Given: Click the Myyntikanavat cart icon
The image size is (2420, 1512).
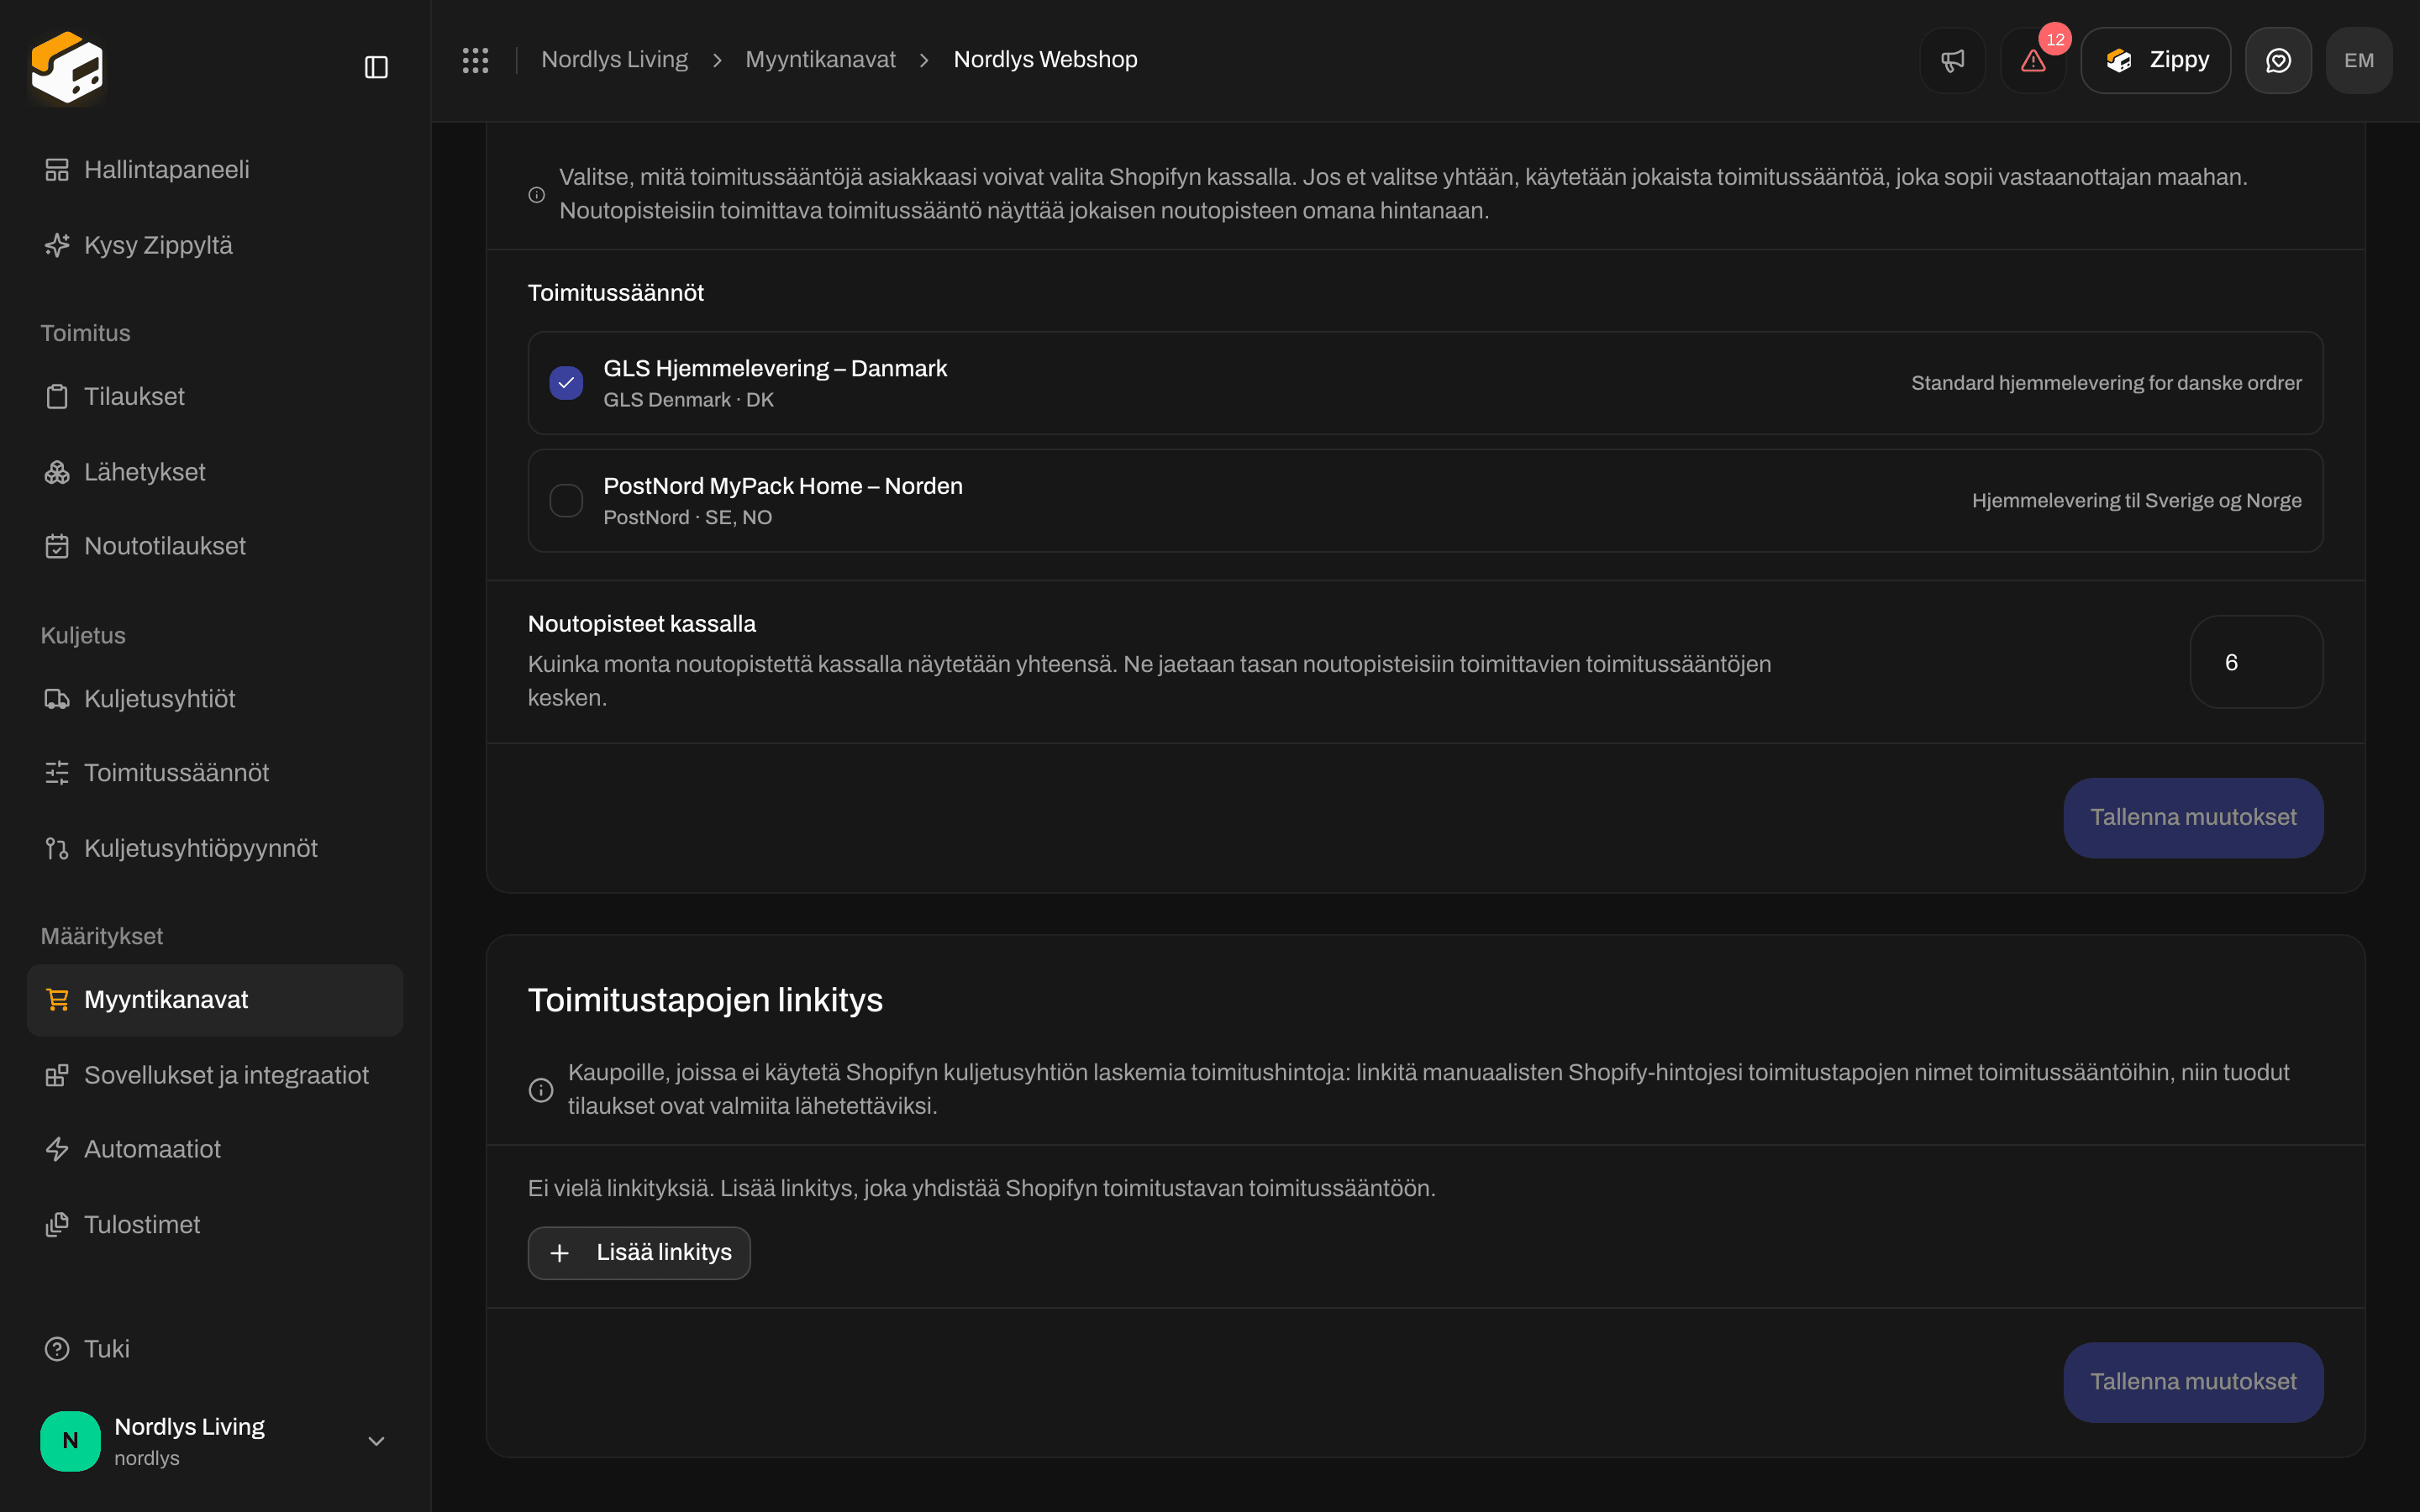Looking at the screenshot, I should pyautogui.click(x=57, y=1000).
